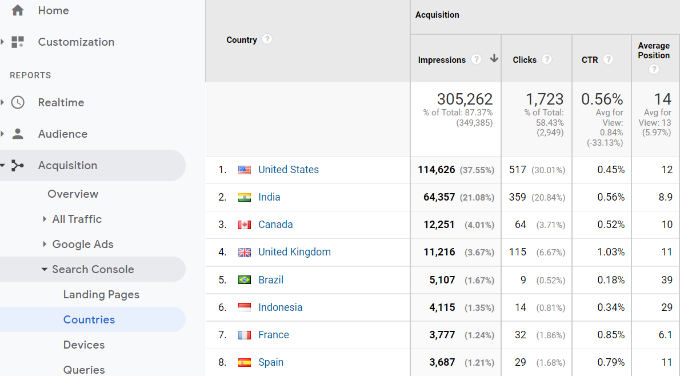Click the 305,262 total impressions value
This screenshot has height=376, width=680.
(x=464, y=99)
